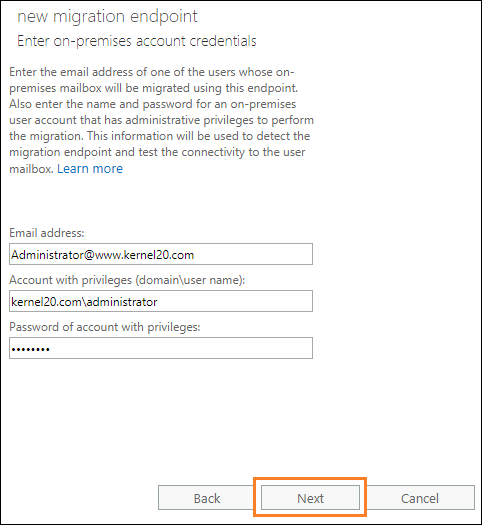This screenshot has width=482, height=525.
Task: Click the password field with dots
Action: coord(161,348)
